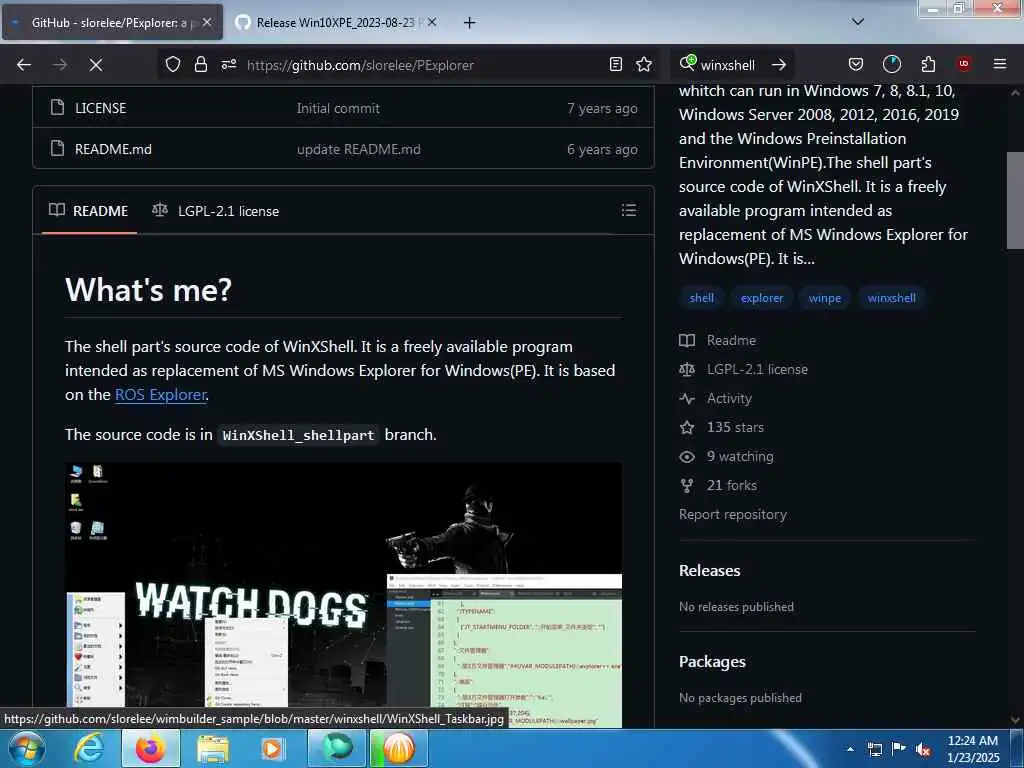The height and width of the screenshot is (768, 1024).
Task: Open the Packages heading link
Action: (712, 662)
